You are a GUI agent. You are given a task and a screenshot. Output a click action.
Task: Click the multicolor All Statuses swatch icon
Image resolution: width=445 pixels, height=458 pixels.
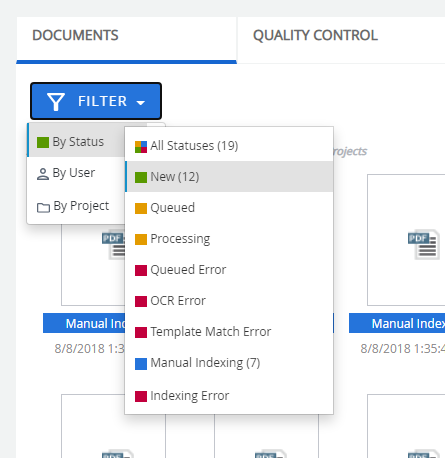pyautogui.click(x=141, y=147)
